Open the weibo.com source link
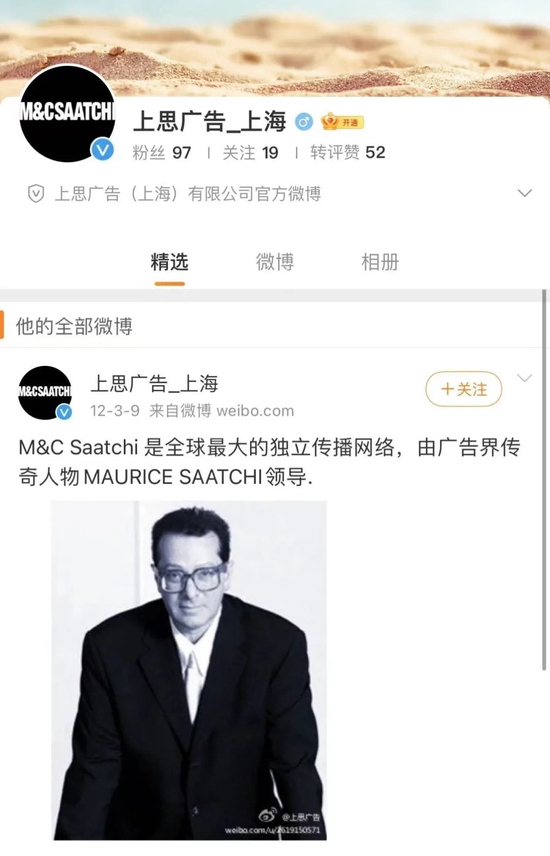 (x=255, y=411)
